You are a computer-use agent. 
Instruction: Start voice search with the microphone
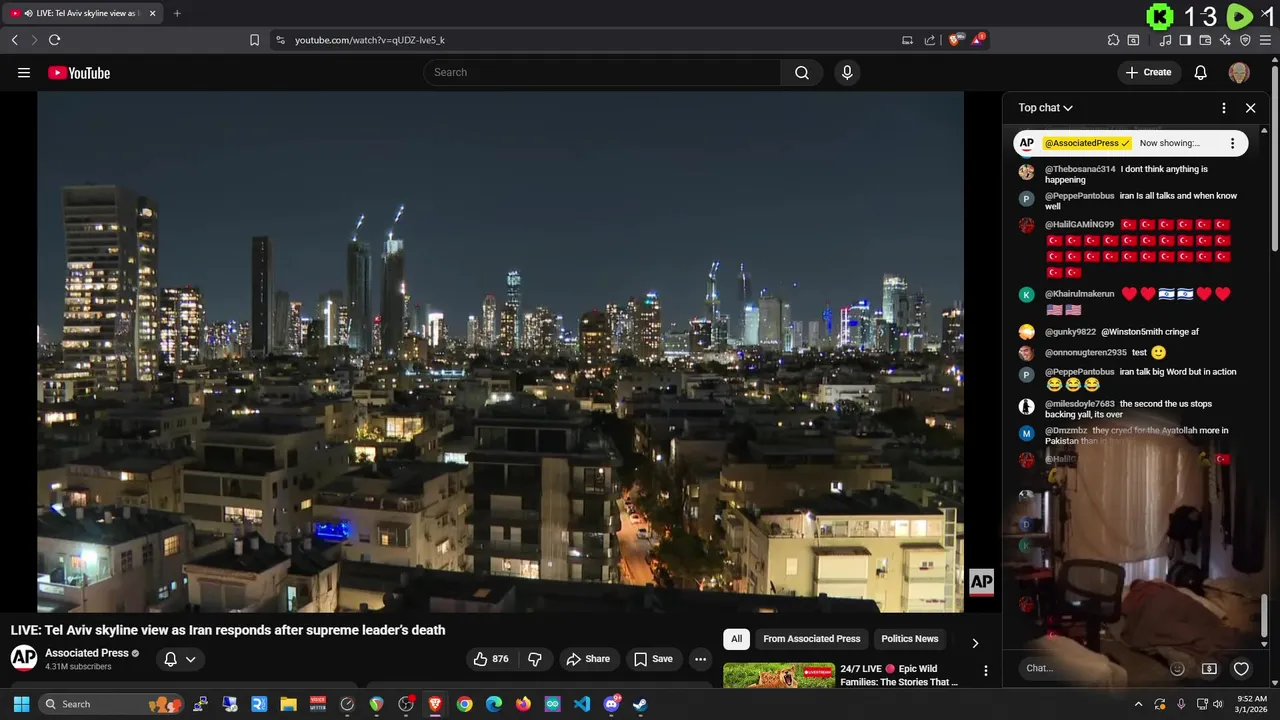[x=847, y=72]
